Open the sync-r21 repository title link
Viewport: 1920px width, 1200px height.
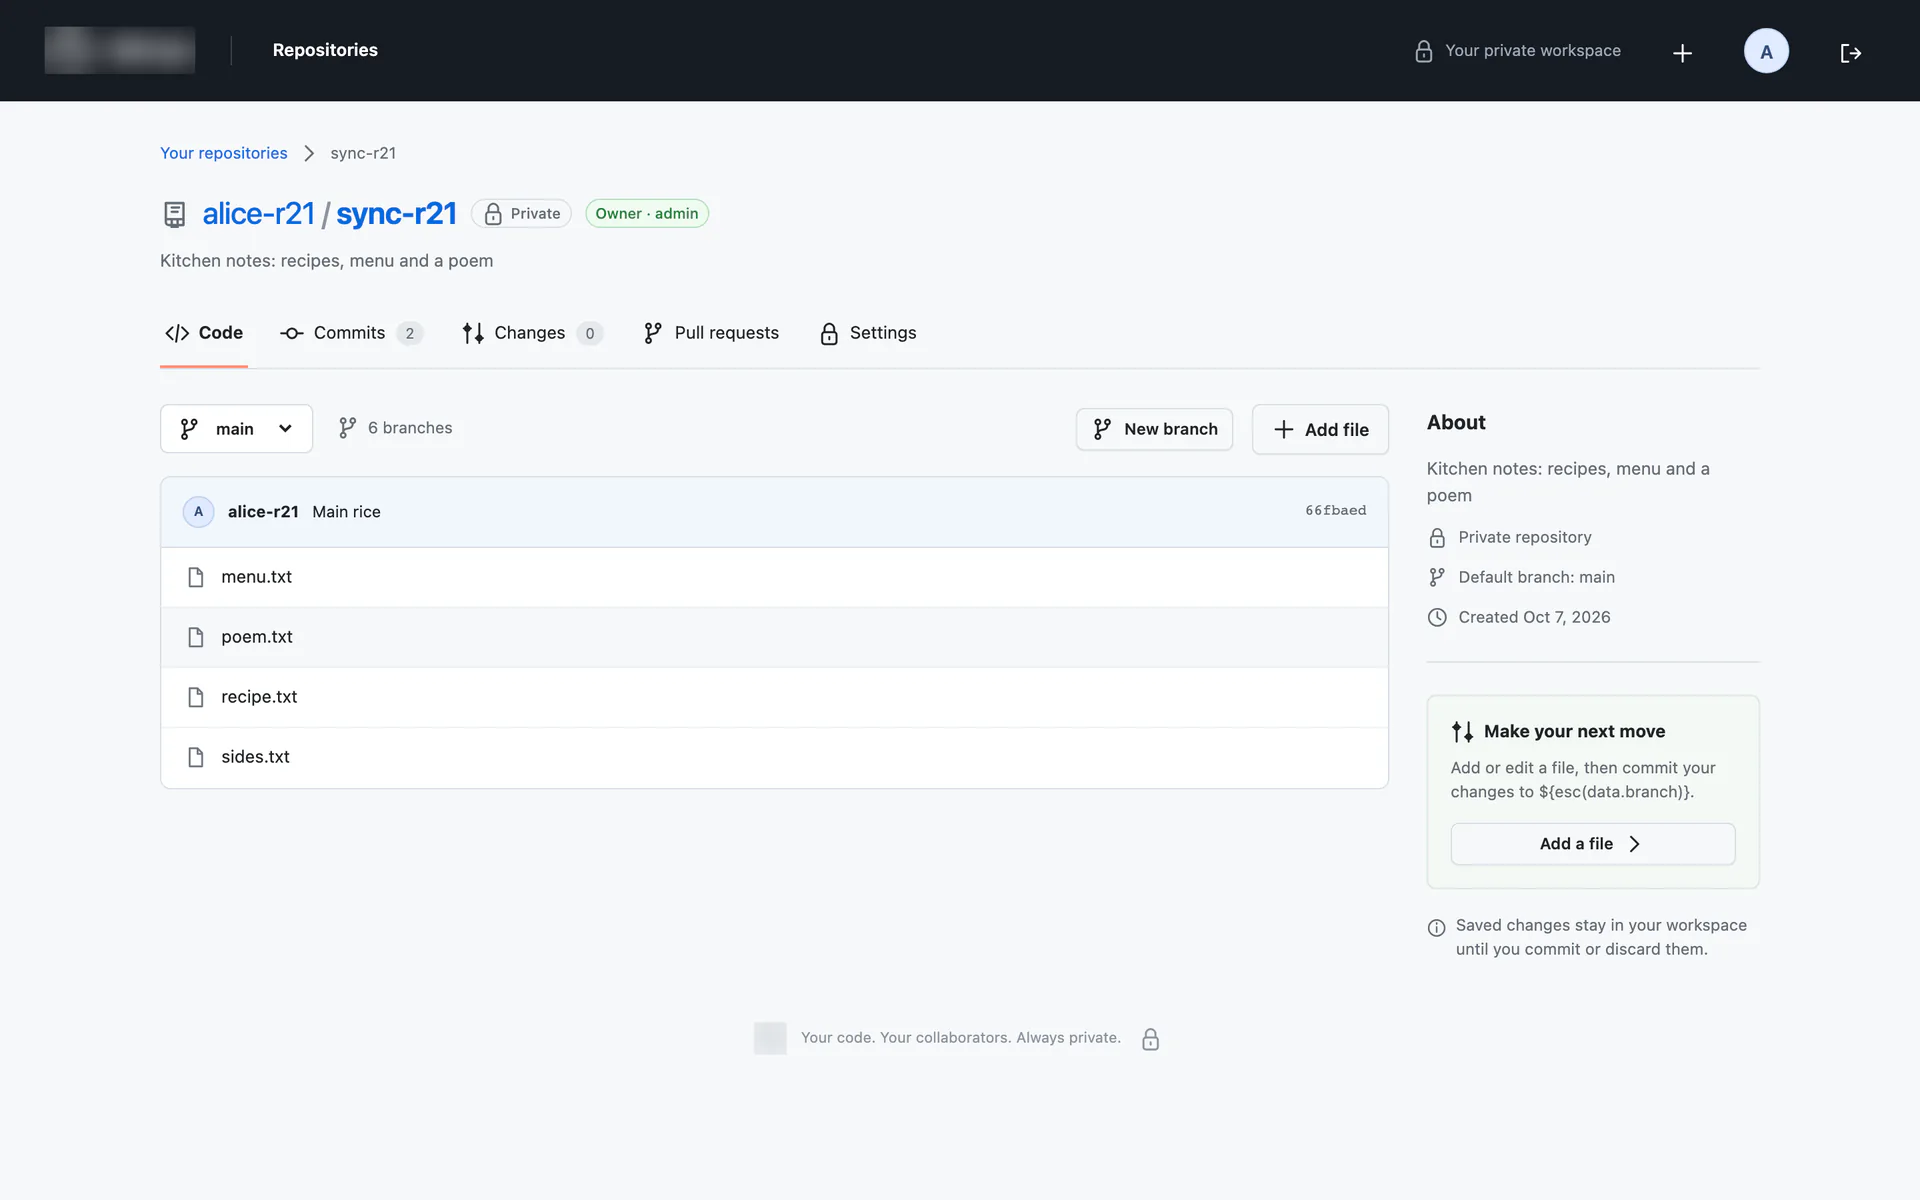(x=396, y=213)
